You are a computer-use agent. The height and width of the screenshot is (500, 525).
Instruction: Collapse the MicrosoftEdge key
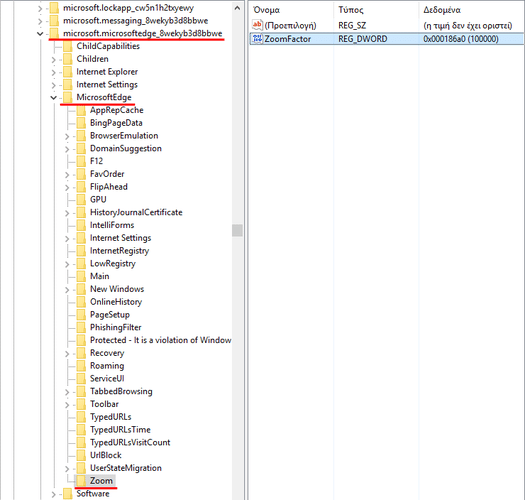pos(53,97)
